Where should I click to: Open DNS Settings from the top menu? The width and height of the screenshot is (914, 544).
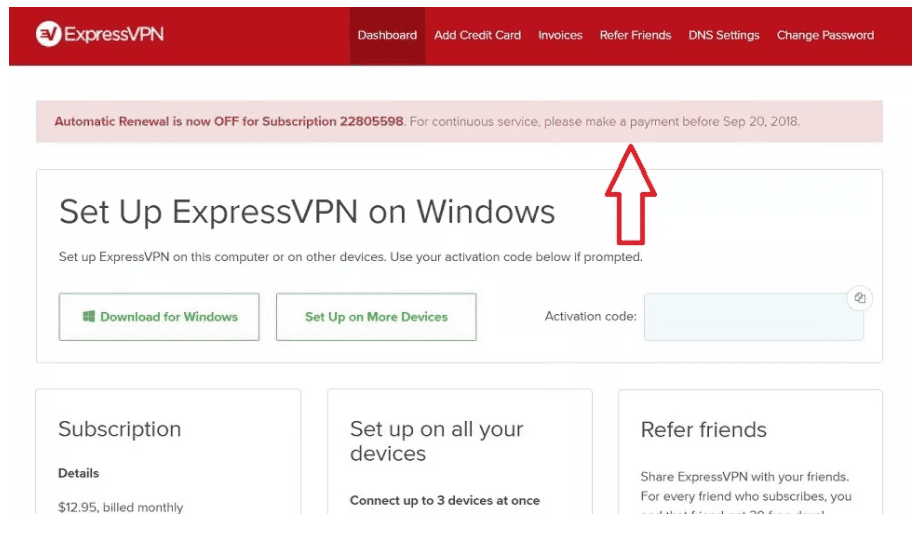[x=724, y=35]
